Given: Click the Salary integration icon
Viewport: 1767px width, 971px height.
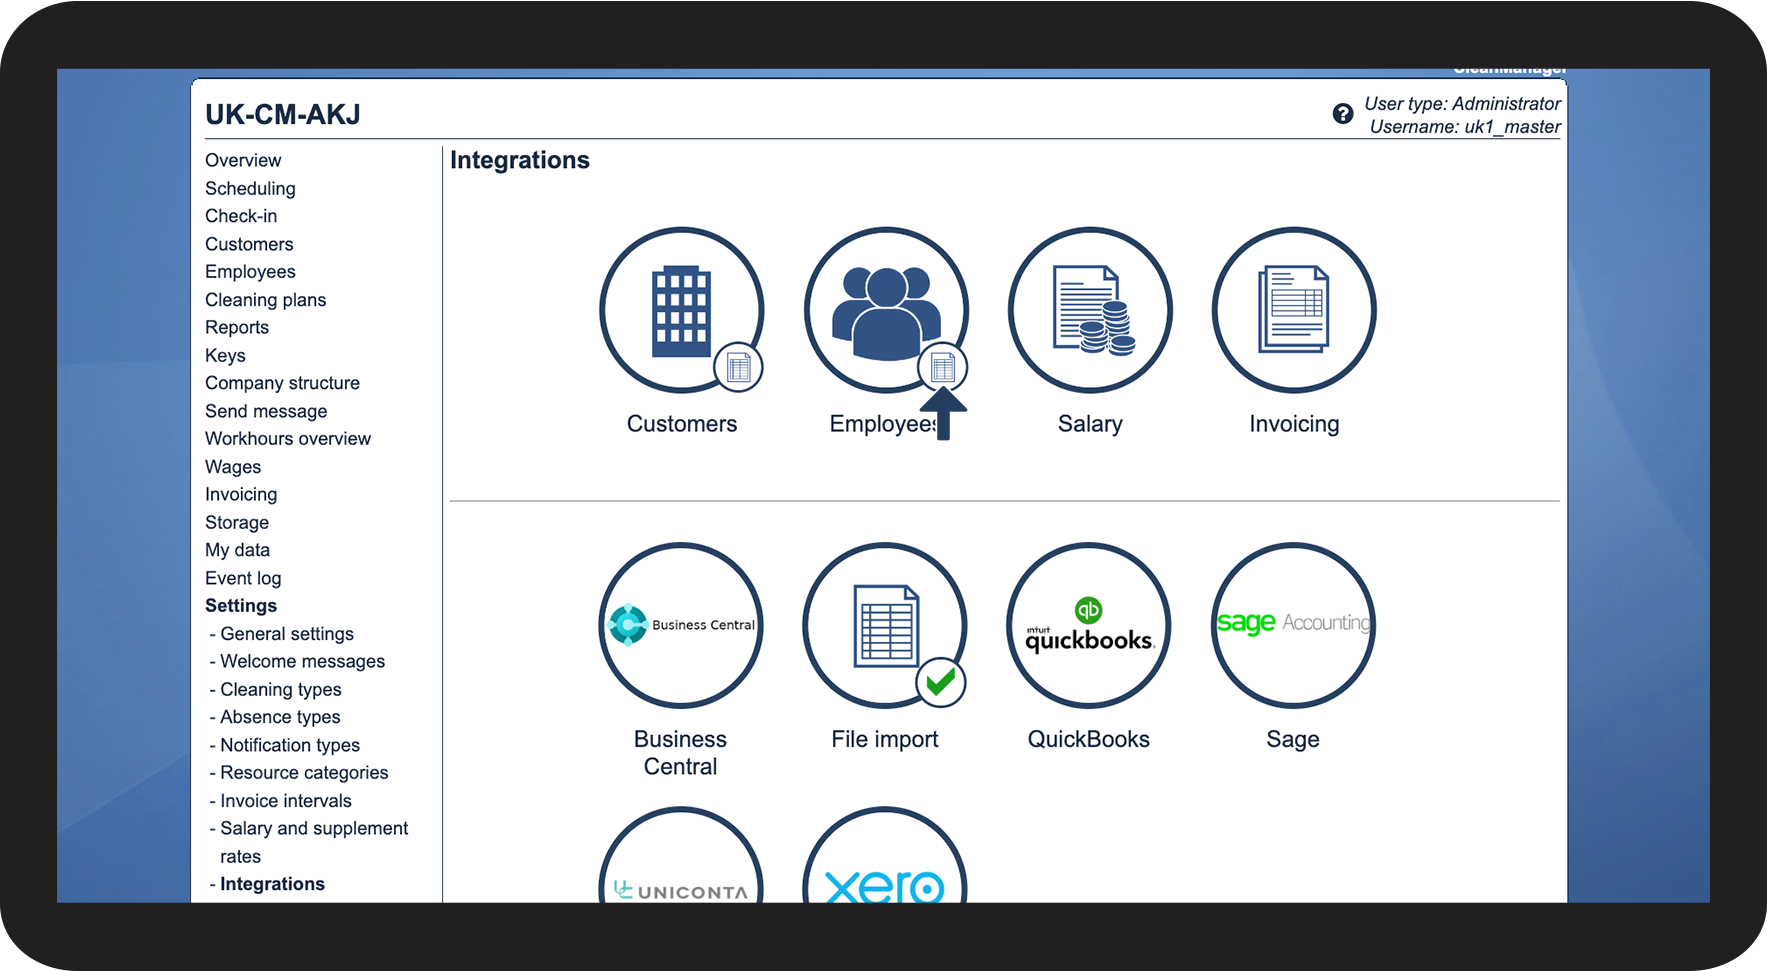Looking at the screenshot, I should tap(1090, 310).
